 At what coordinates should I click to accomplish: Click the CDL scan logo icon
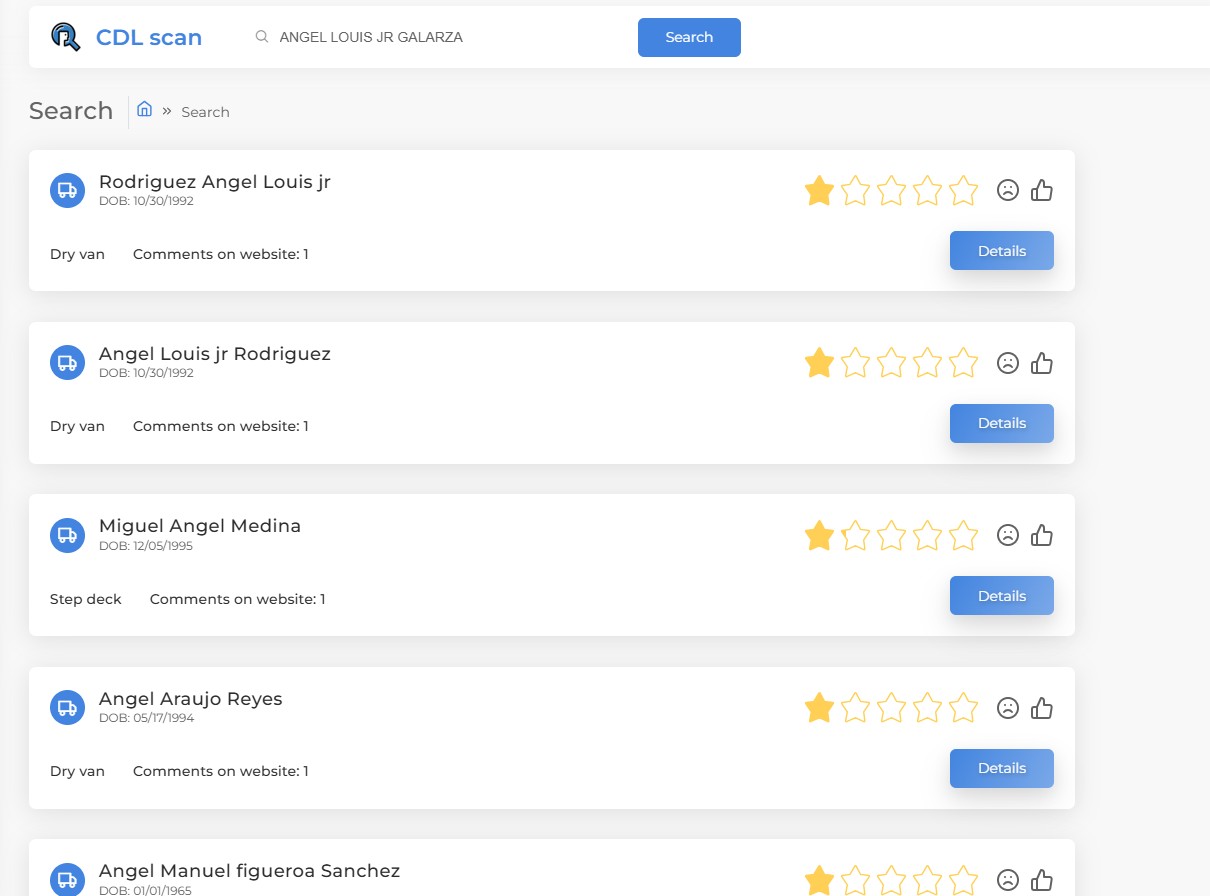click(66, 37)
